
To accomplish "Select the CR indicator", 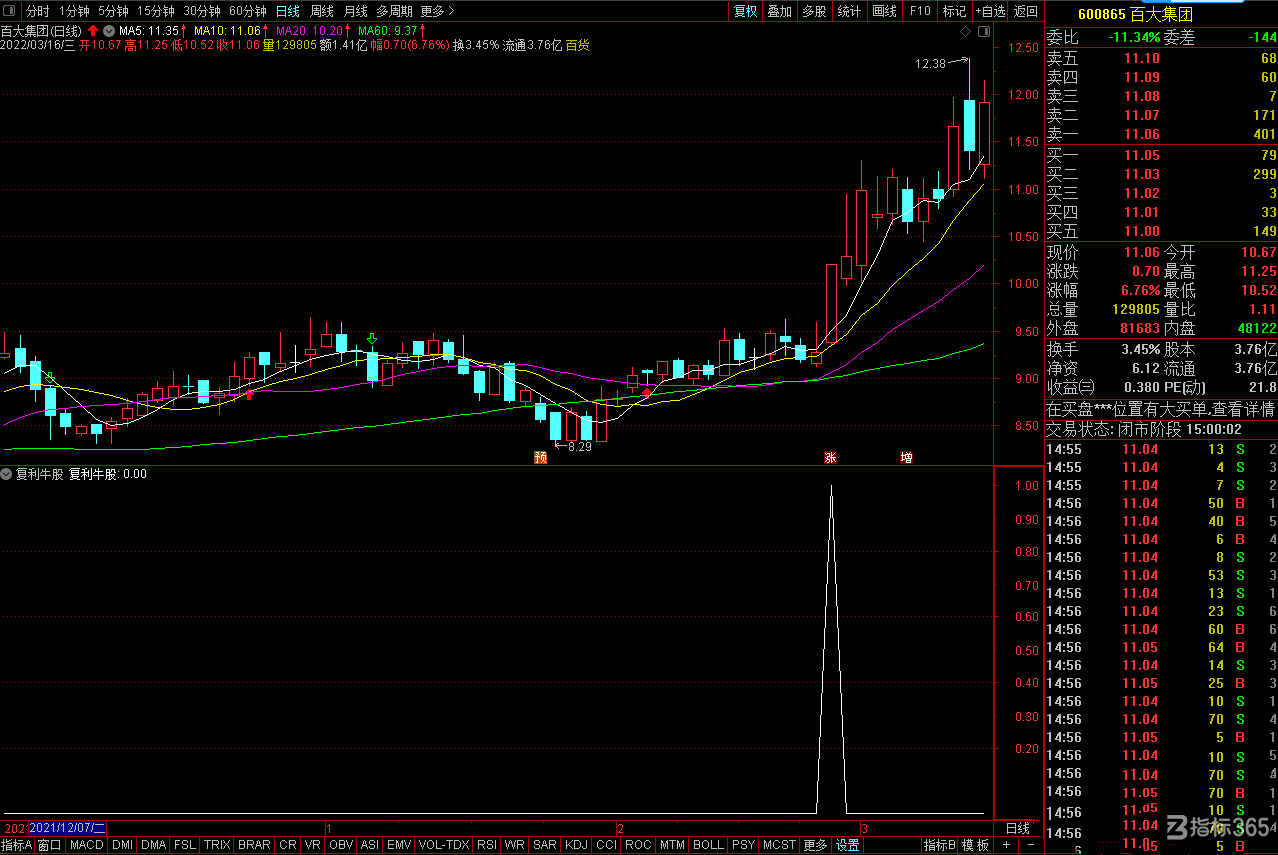I will (x=288, y=845).
